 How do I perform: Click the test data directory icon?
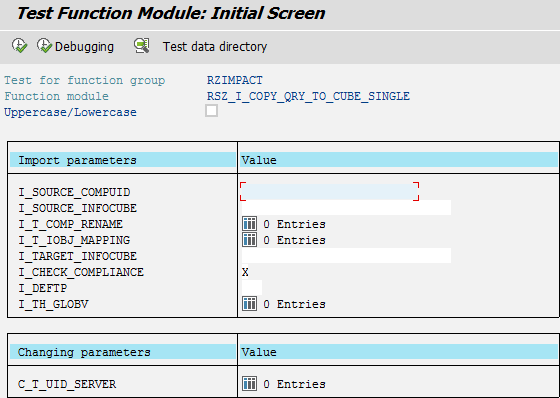click(x=142, y=46)
